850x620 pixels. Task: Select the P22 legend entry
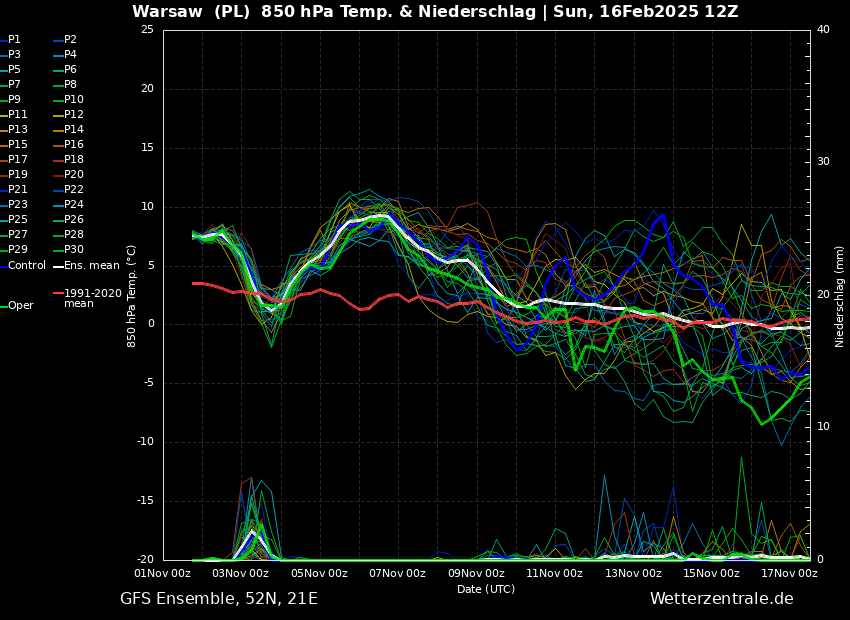point(73,190)
